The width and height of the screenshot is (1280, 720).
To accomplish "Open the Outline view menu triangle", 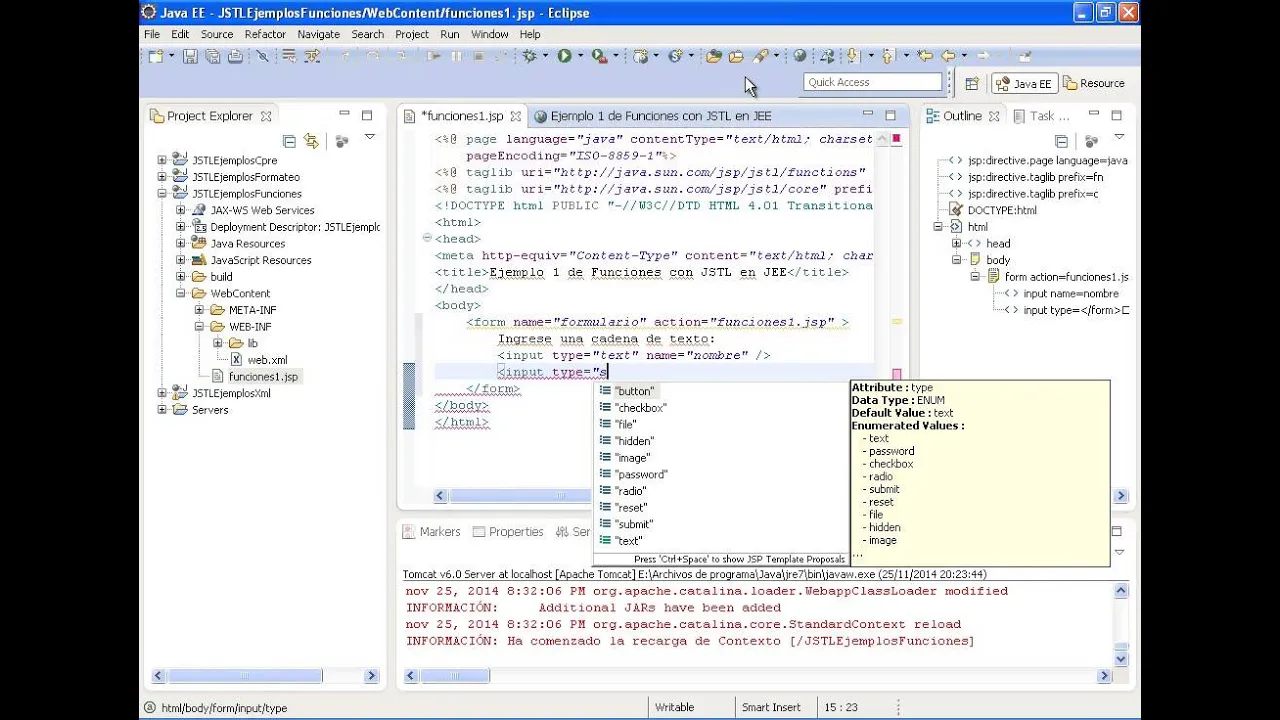I will click(x=1119, y=138).
